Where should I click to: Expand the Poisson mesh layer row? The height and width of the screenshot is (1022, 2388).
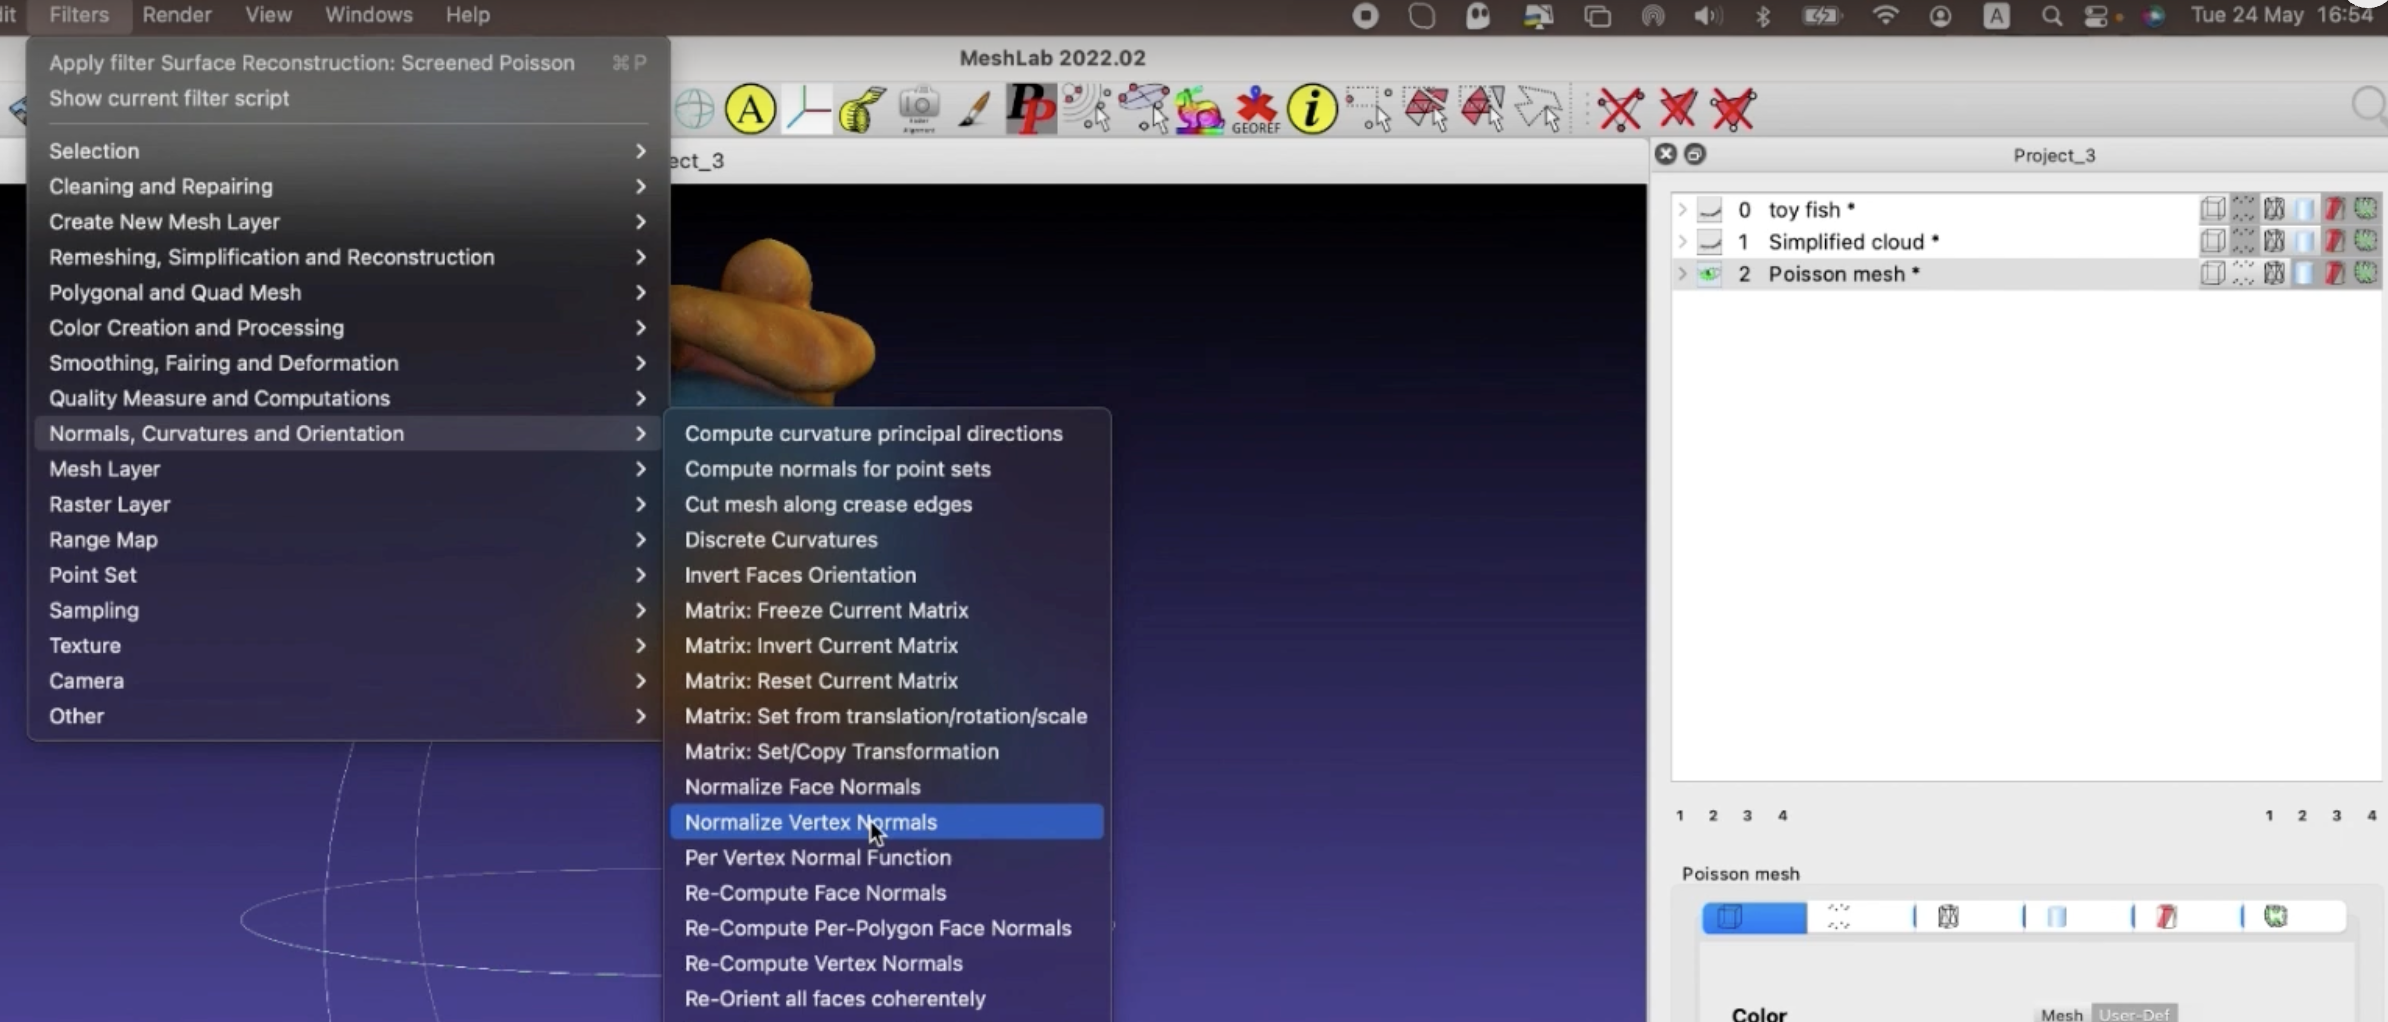point(1682,274)
